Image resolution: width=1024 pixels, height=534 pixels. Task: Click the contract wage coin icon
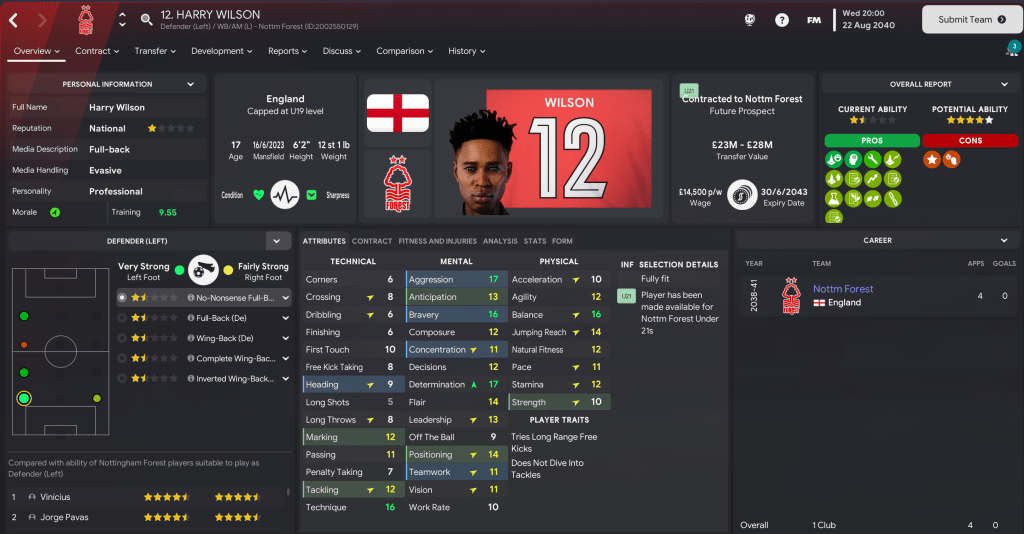[742, 196]
